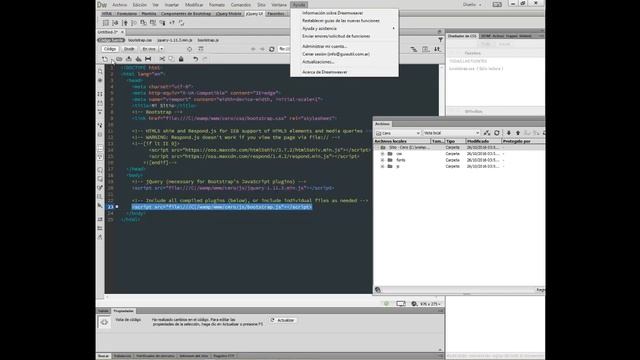Click the padlock icon in standard toolbar
The height and width of the screenshot is (360, 640).
[181, 59]
